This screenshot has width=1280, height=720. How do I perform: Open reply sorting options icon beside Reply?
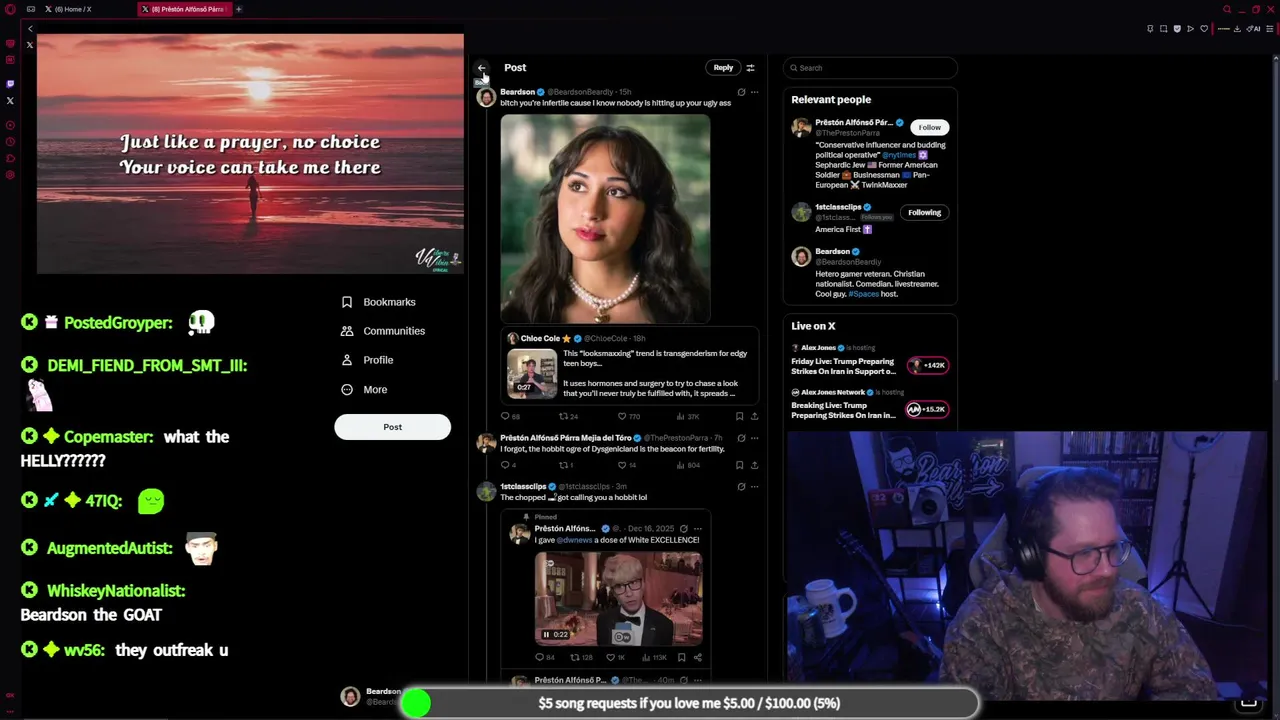[751, 68]
